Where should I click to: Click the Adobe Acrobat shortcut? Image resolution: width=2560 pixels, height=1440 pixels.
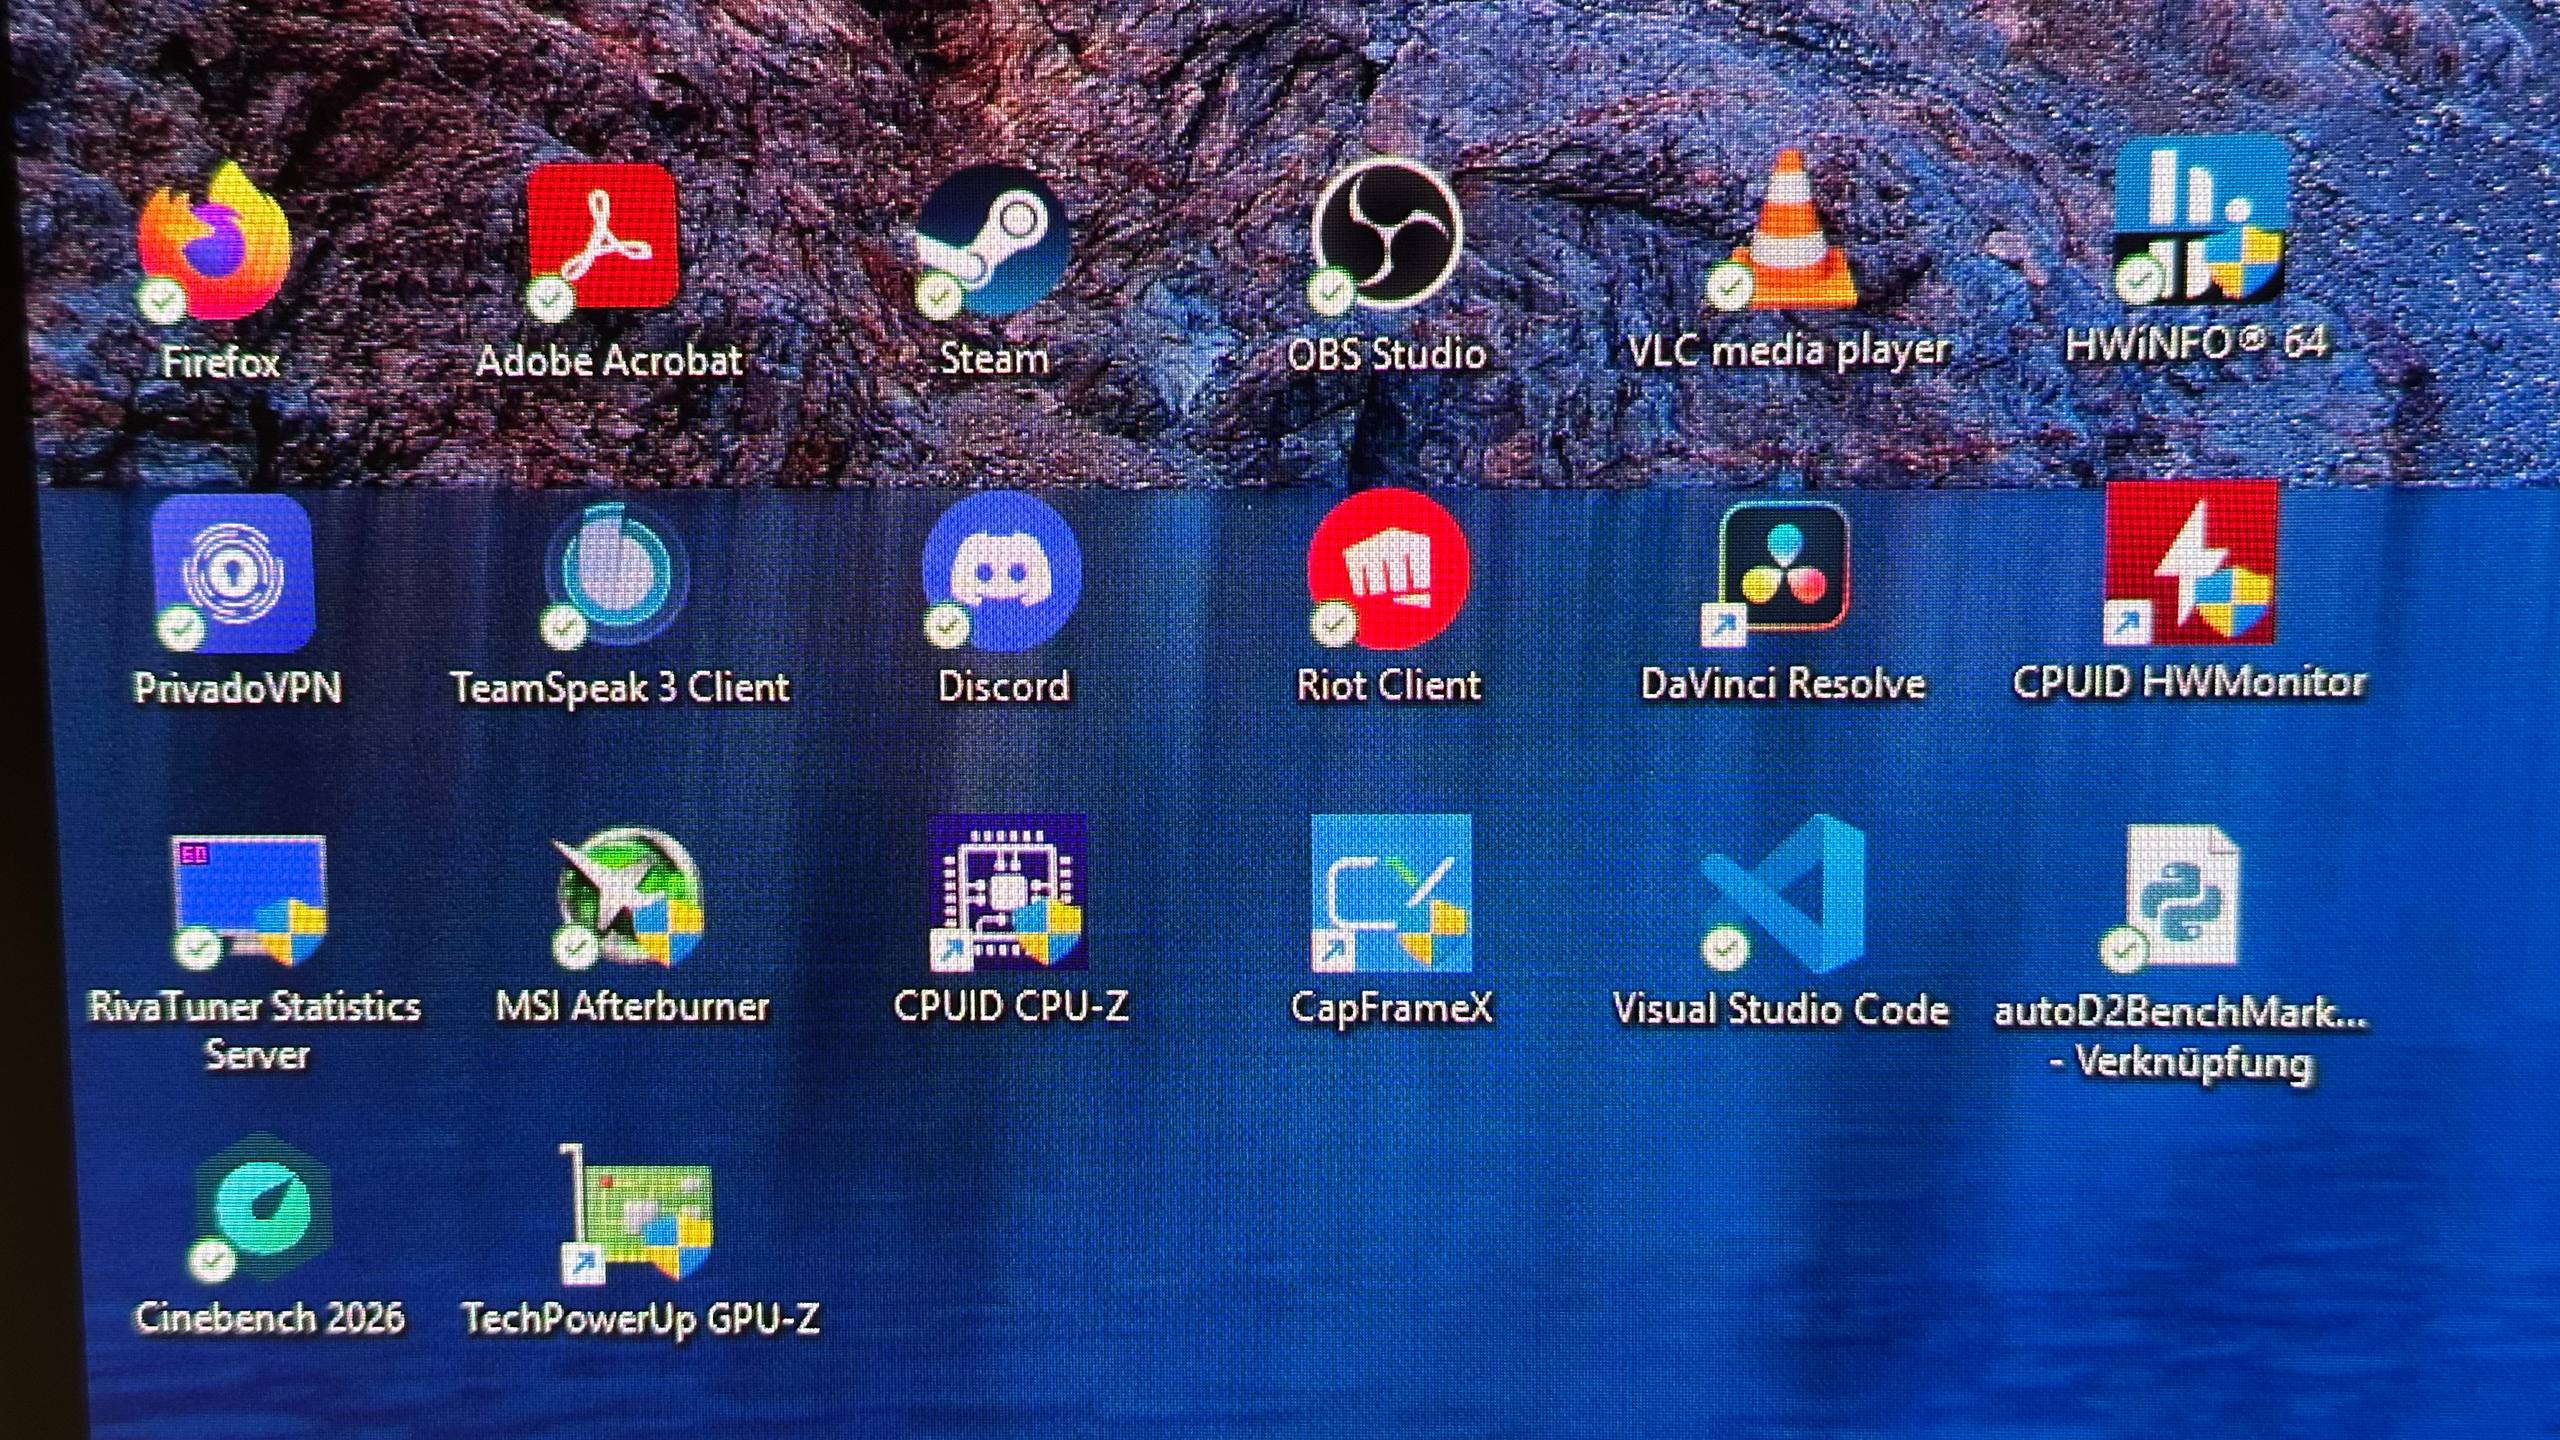(603, 238)
